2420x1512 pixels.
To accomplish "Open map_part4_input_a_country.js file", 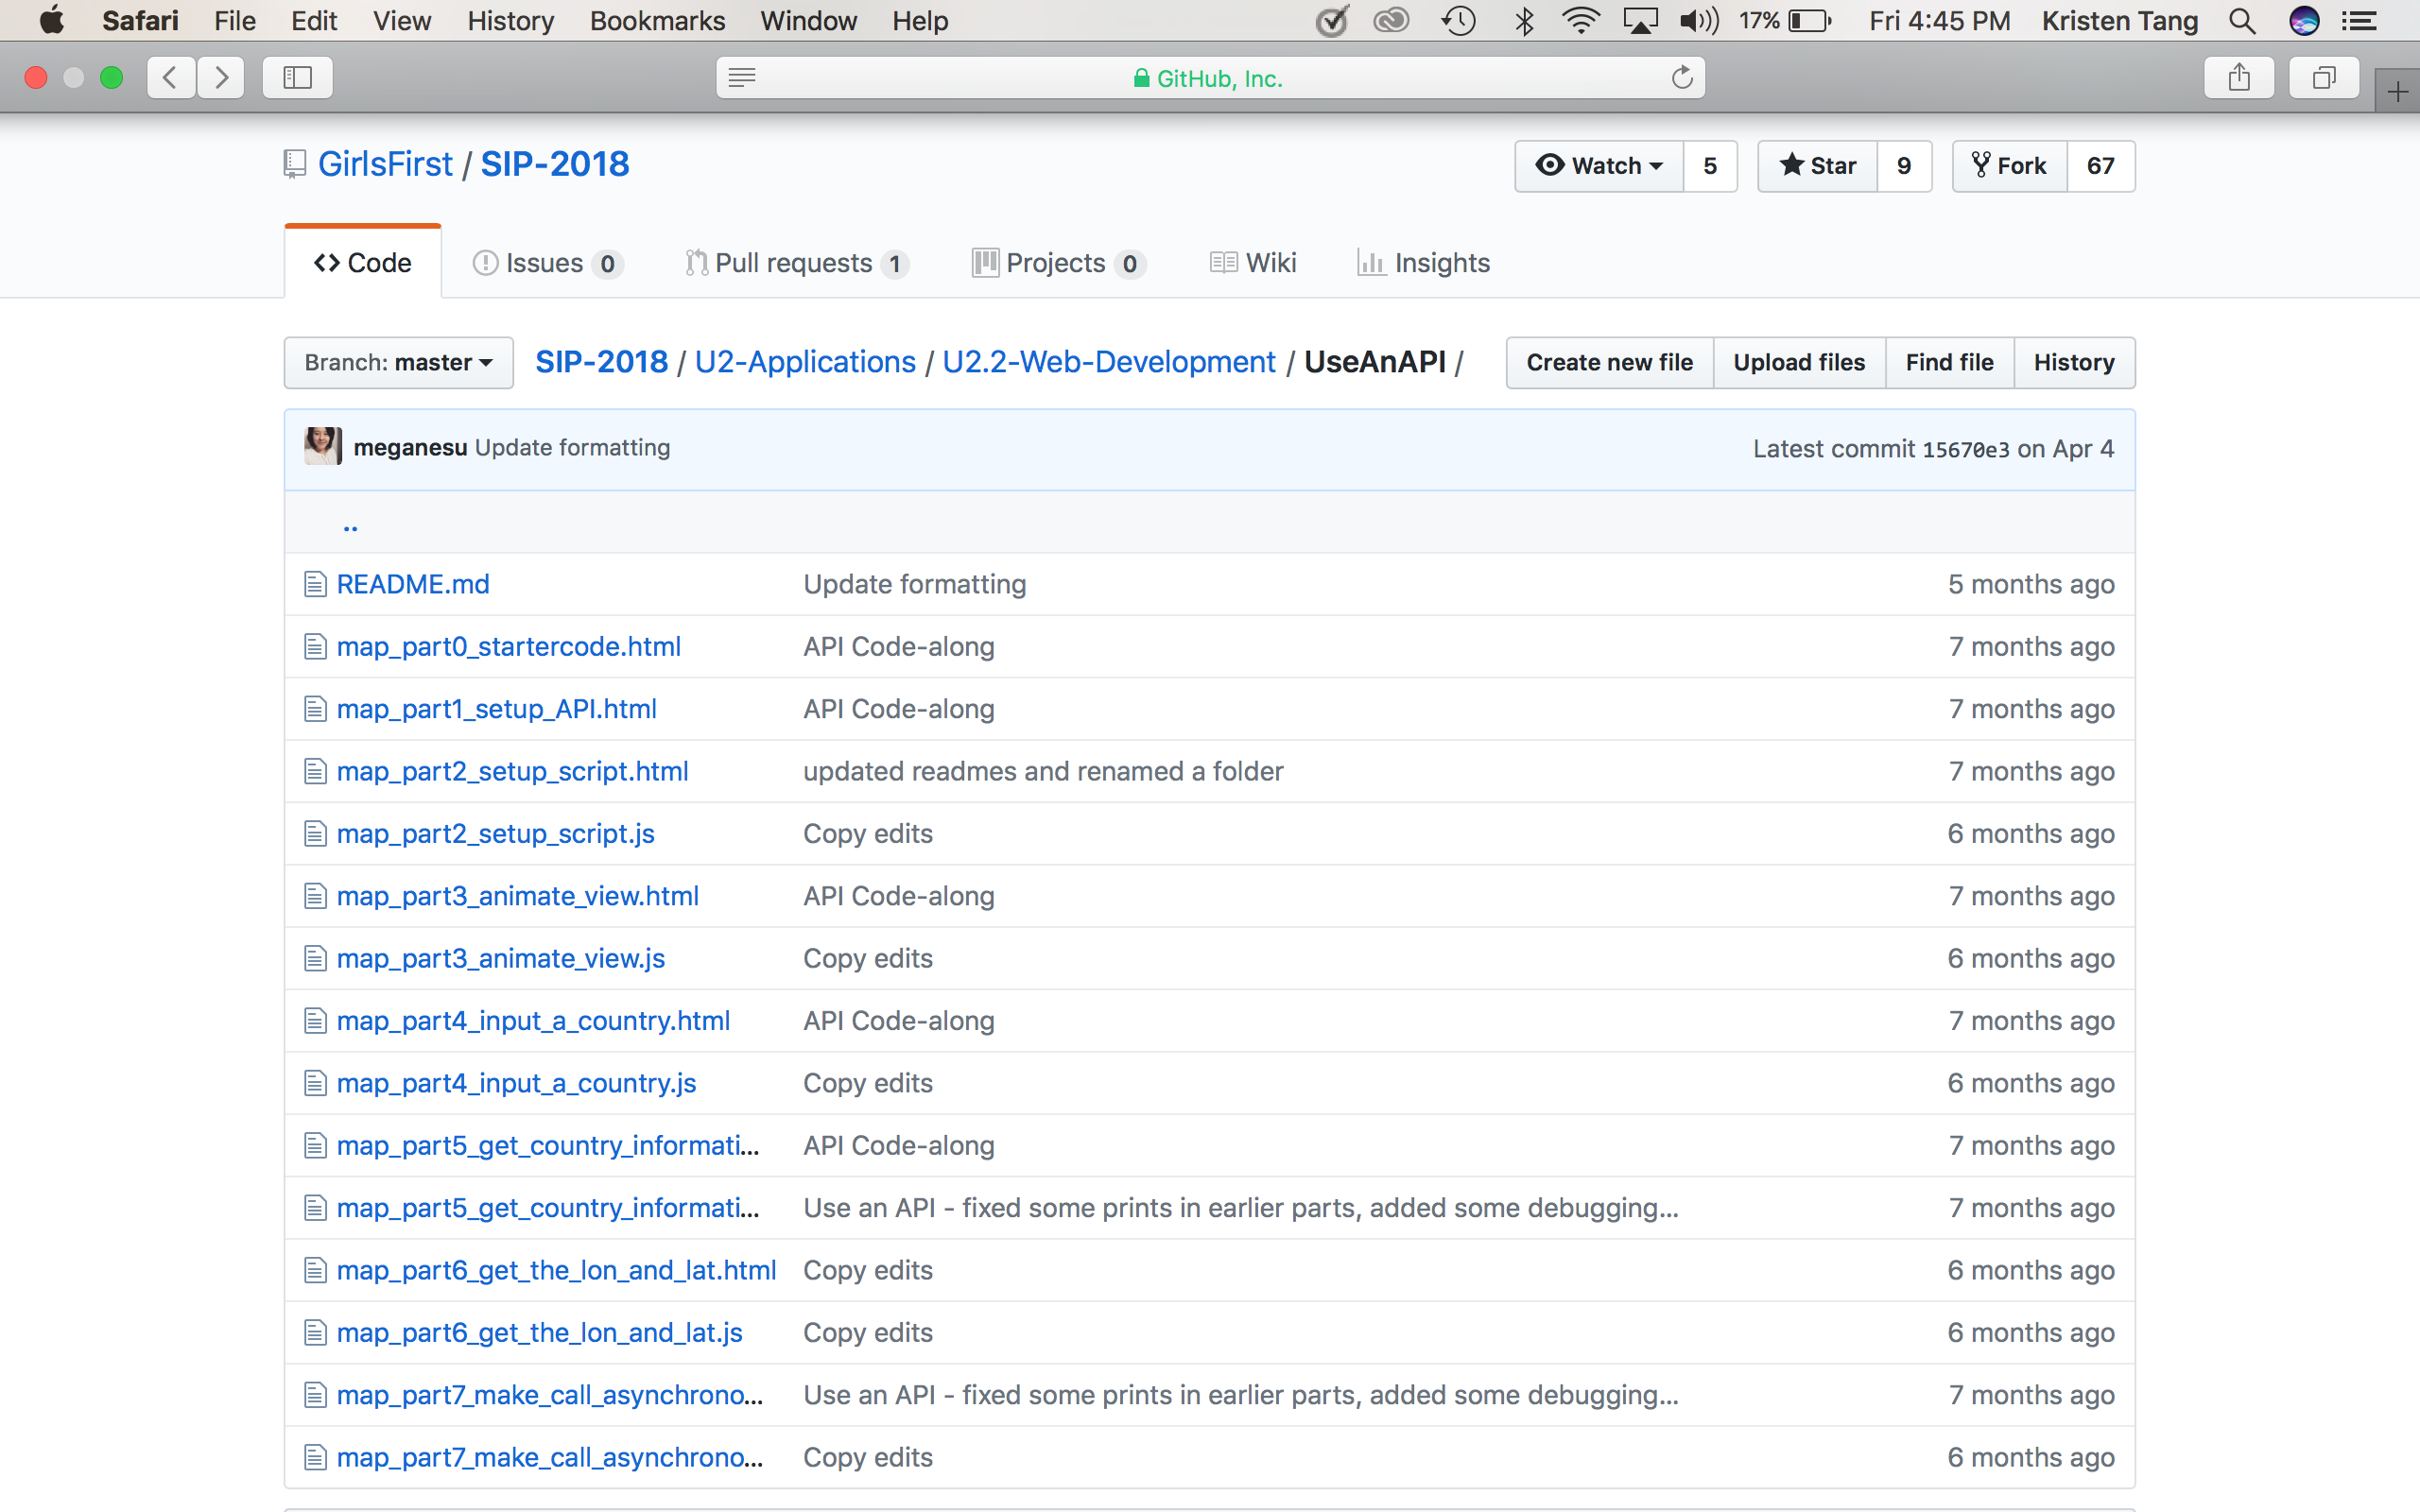I will point(516,1083).
